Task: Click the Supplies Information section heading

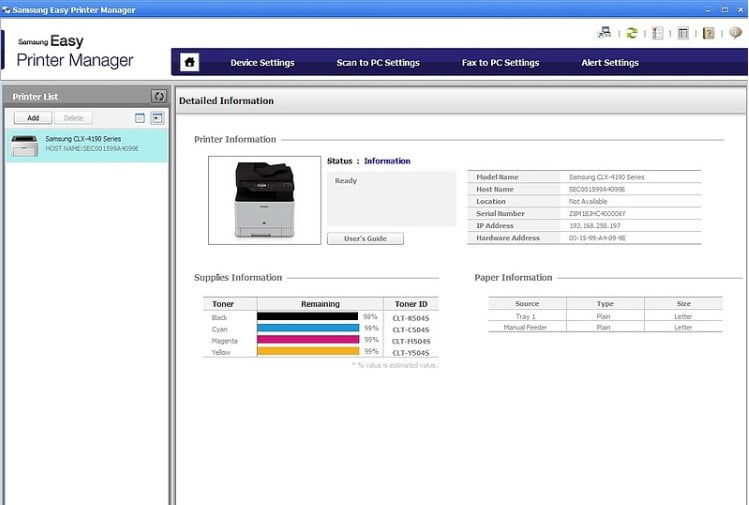Action: tap(238, 278)
